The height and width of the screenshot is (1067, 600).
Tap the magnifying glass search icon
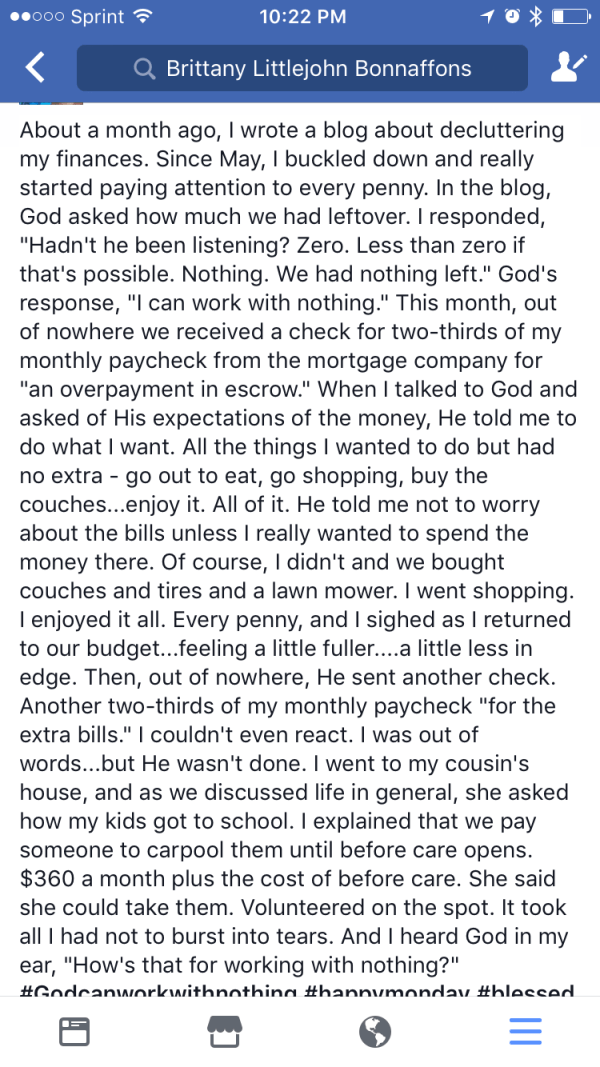click(x=144, y=68)
